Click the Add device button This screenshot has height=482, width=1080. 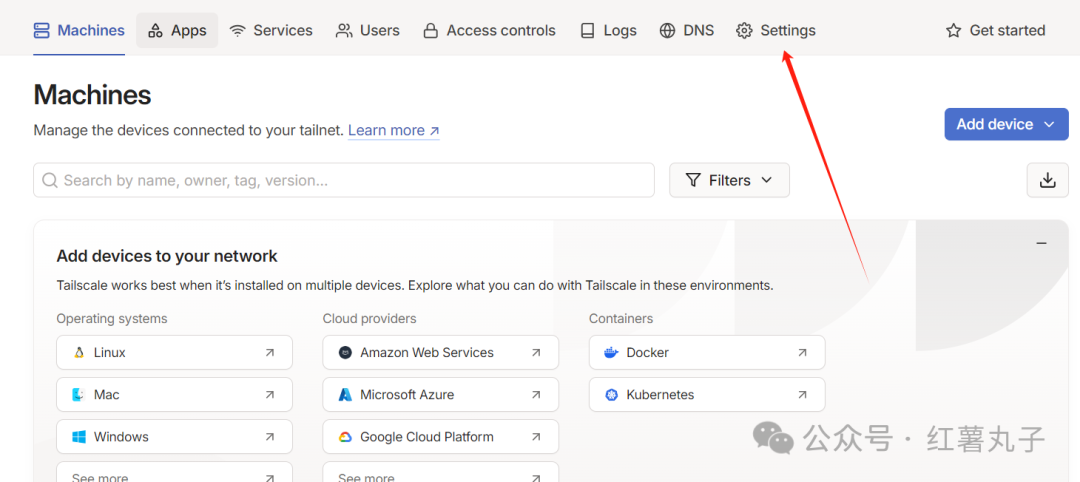pos(1006,124)
